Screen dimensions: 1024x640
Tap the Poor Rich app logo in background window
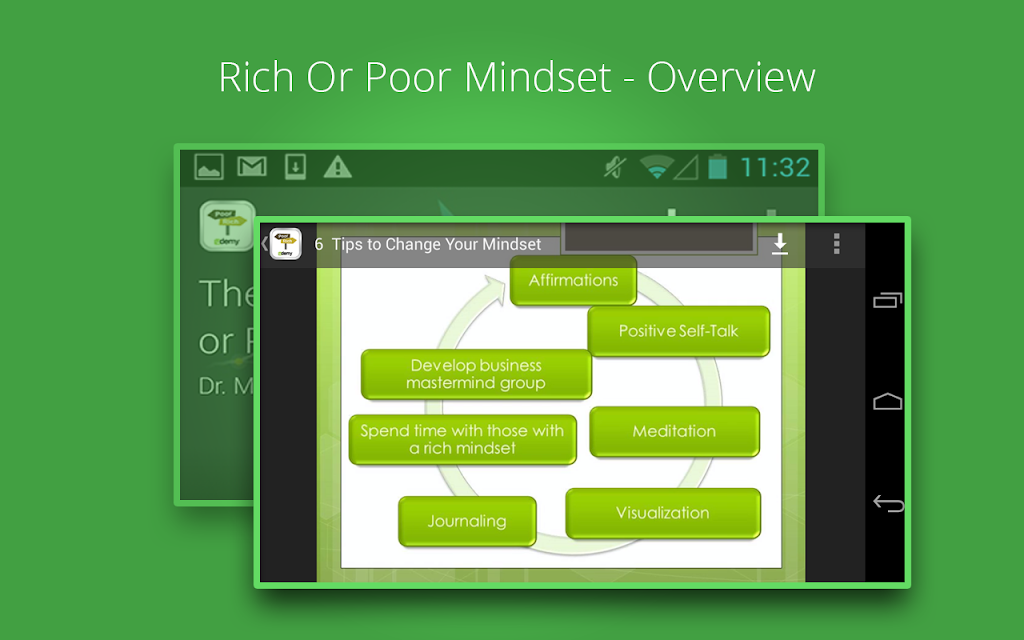227,226
